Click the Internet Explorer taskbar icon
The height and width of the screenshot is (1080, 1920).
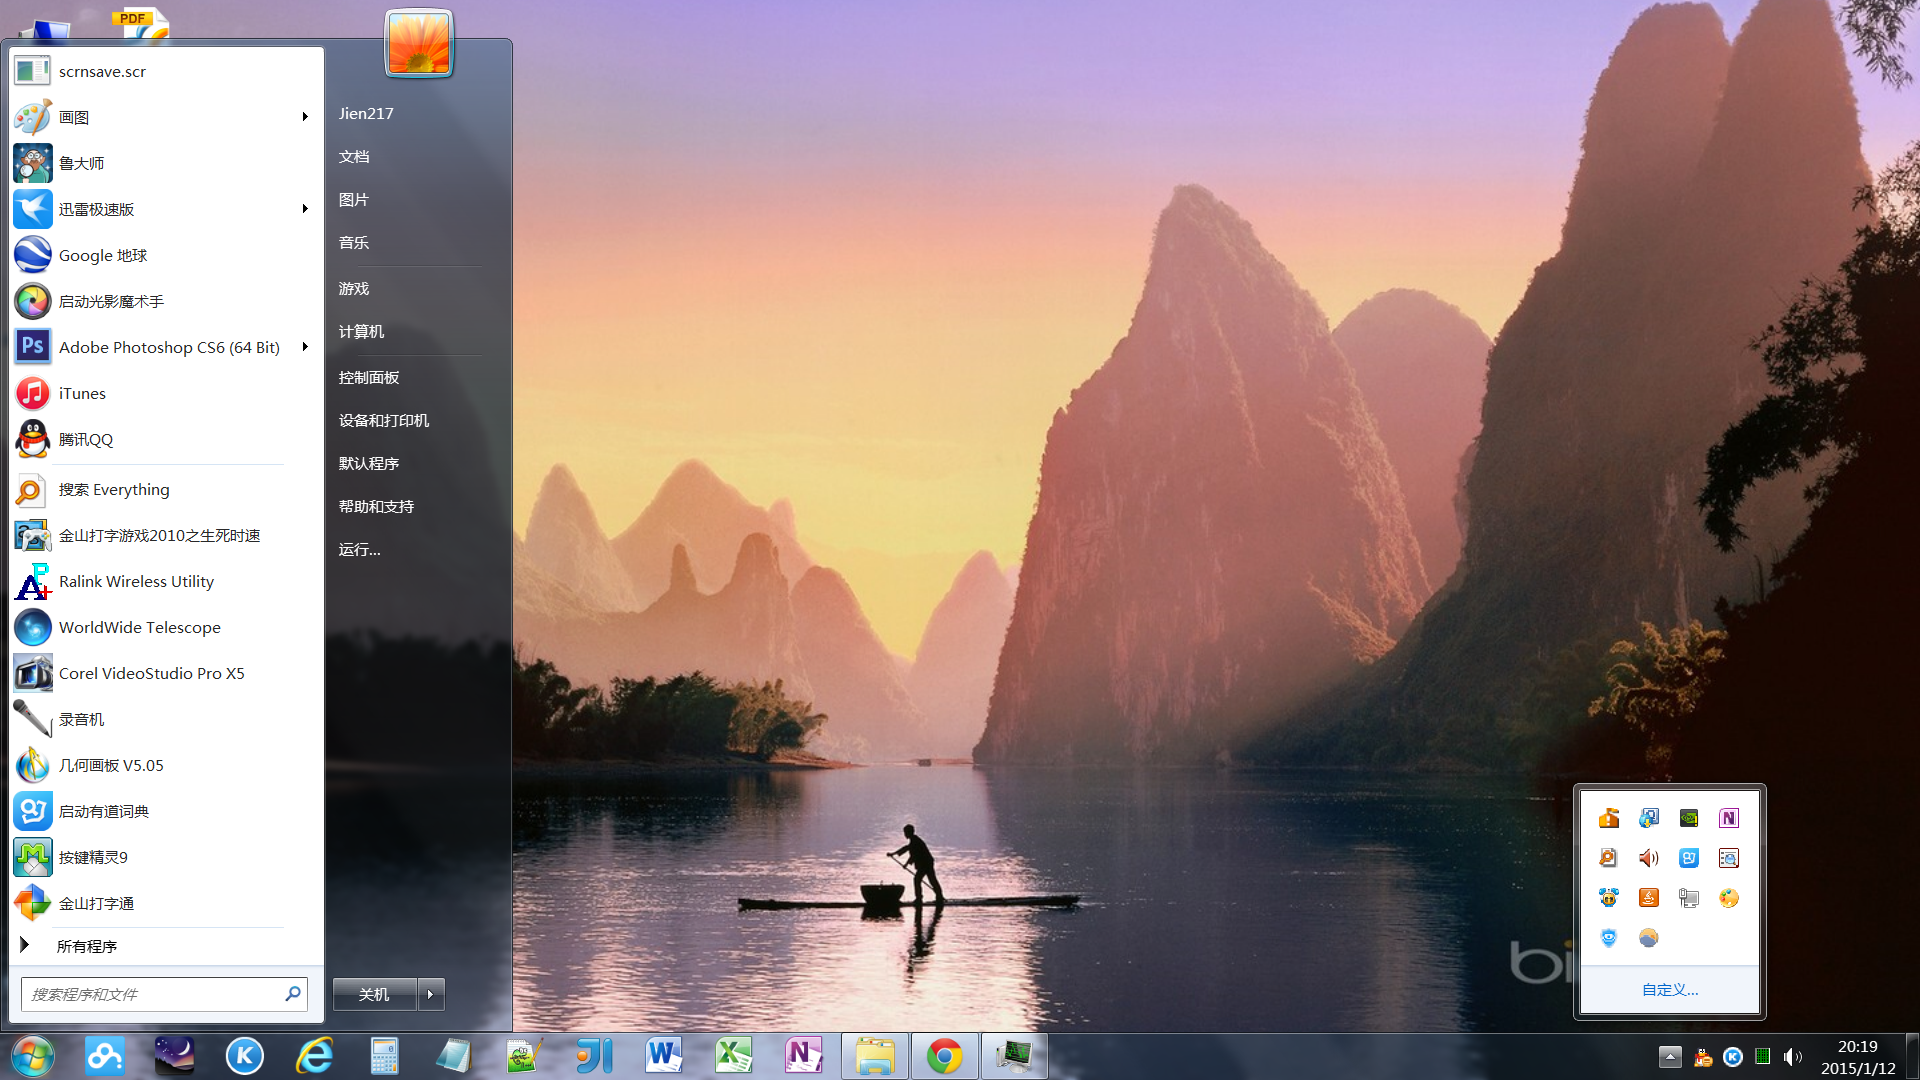coord(315,1056)
